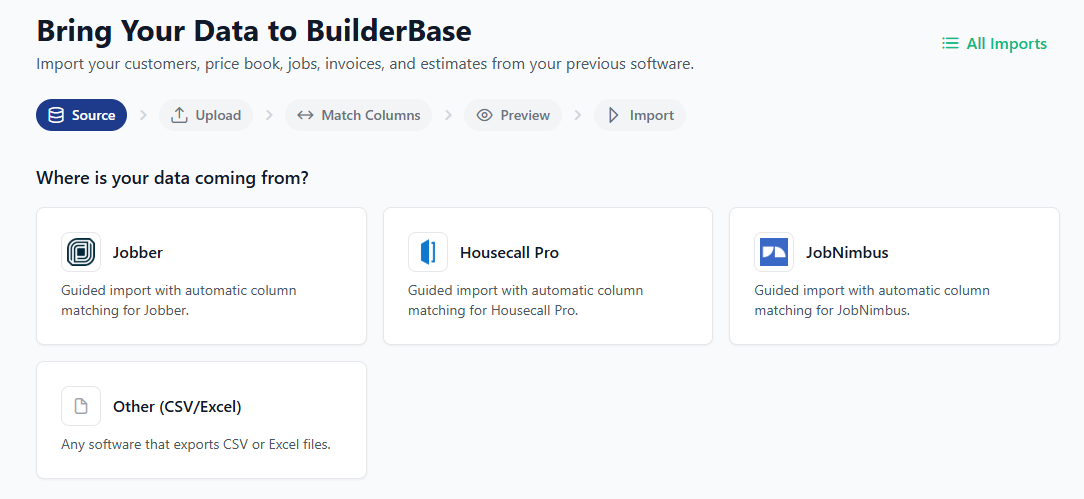Screen dimensions: 1084x499
Task: Click the Jobber guided import description
Action: 178,301
